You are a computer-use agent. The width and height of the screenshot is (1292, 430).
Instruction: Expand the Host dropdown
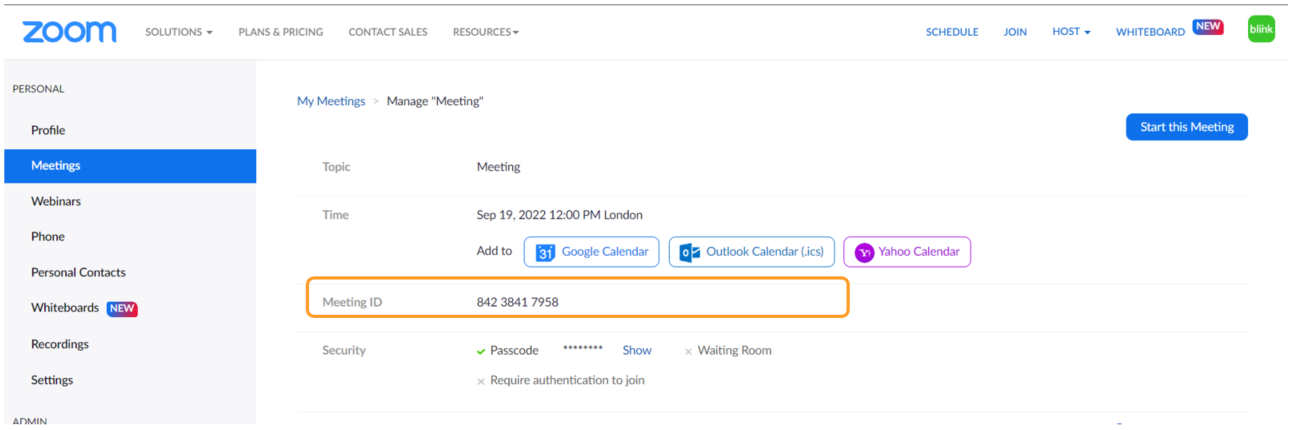click(1071, 32)
